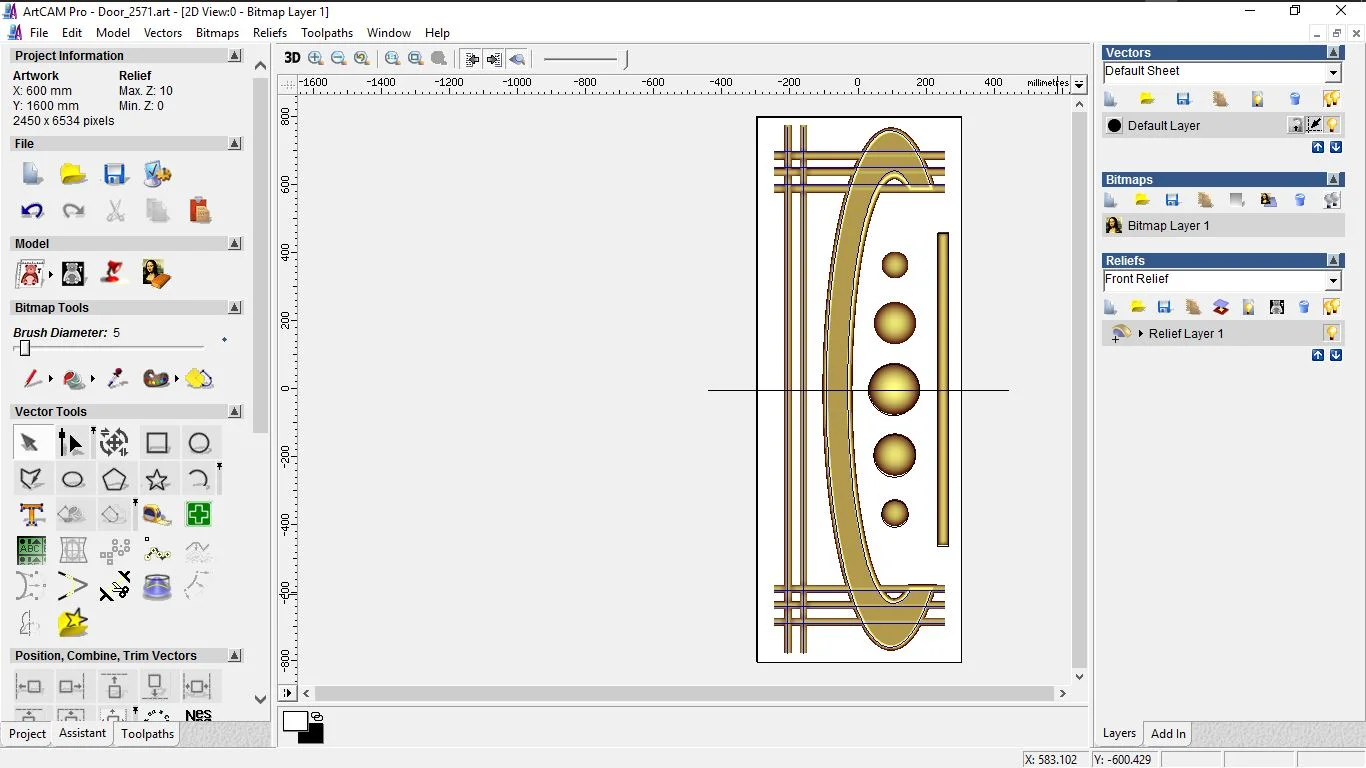
Task: Open the Toolpaths menu
Action: point(327,33)
